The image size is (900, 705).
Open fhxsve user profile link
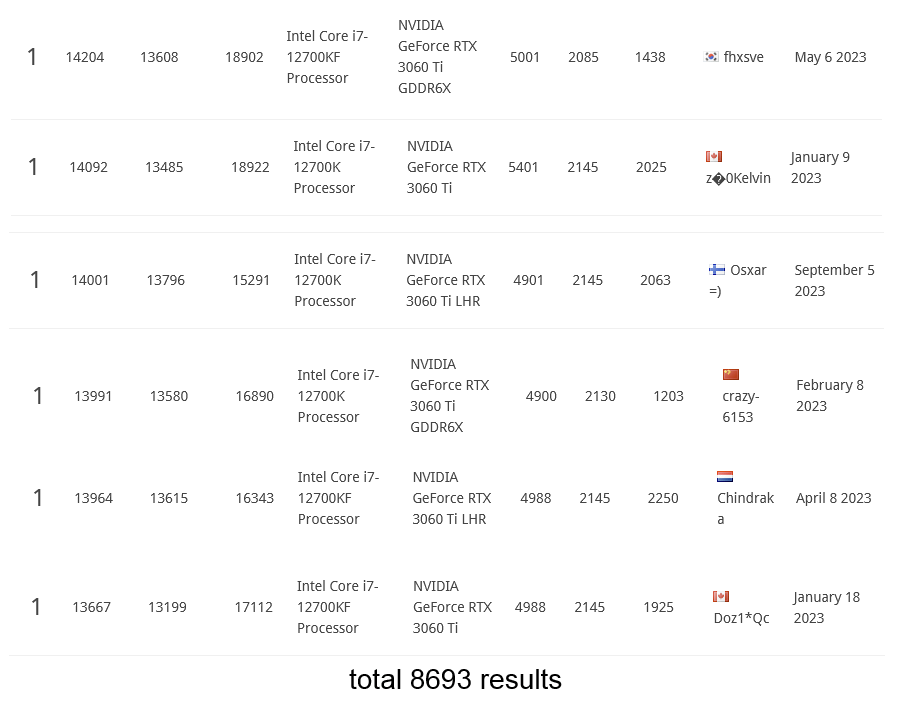(743, 57)
